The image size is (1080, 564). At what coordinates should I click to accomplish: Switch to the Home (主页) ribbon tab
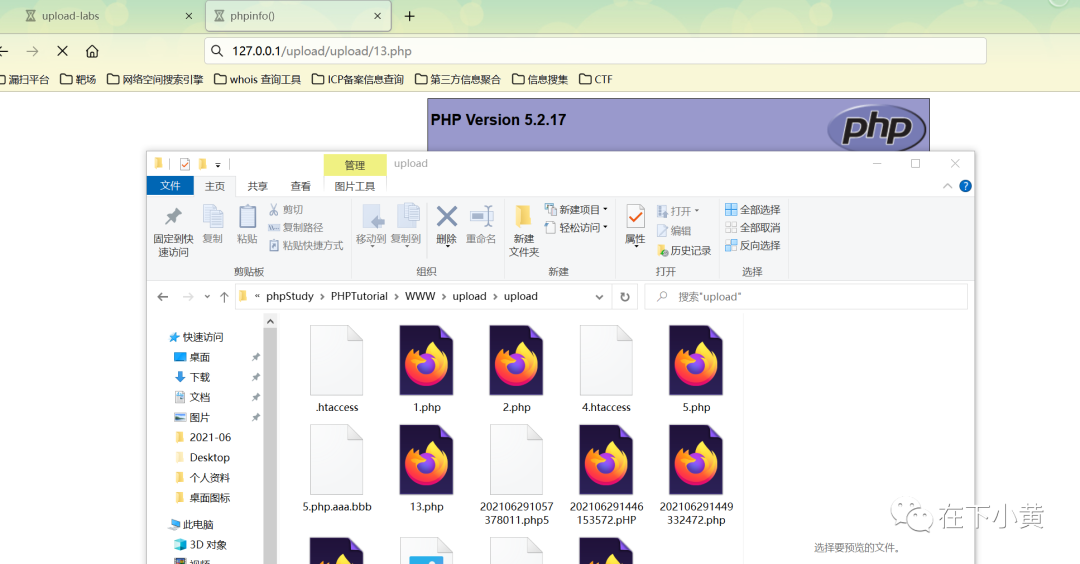(215, 186)
